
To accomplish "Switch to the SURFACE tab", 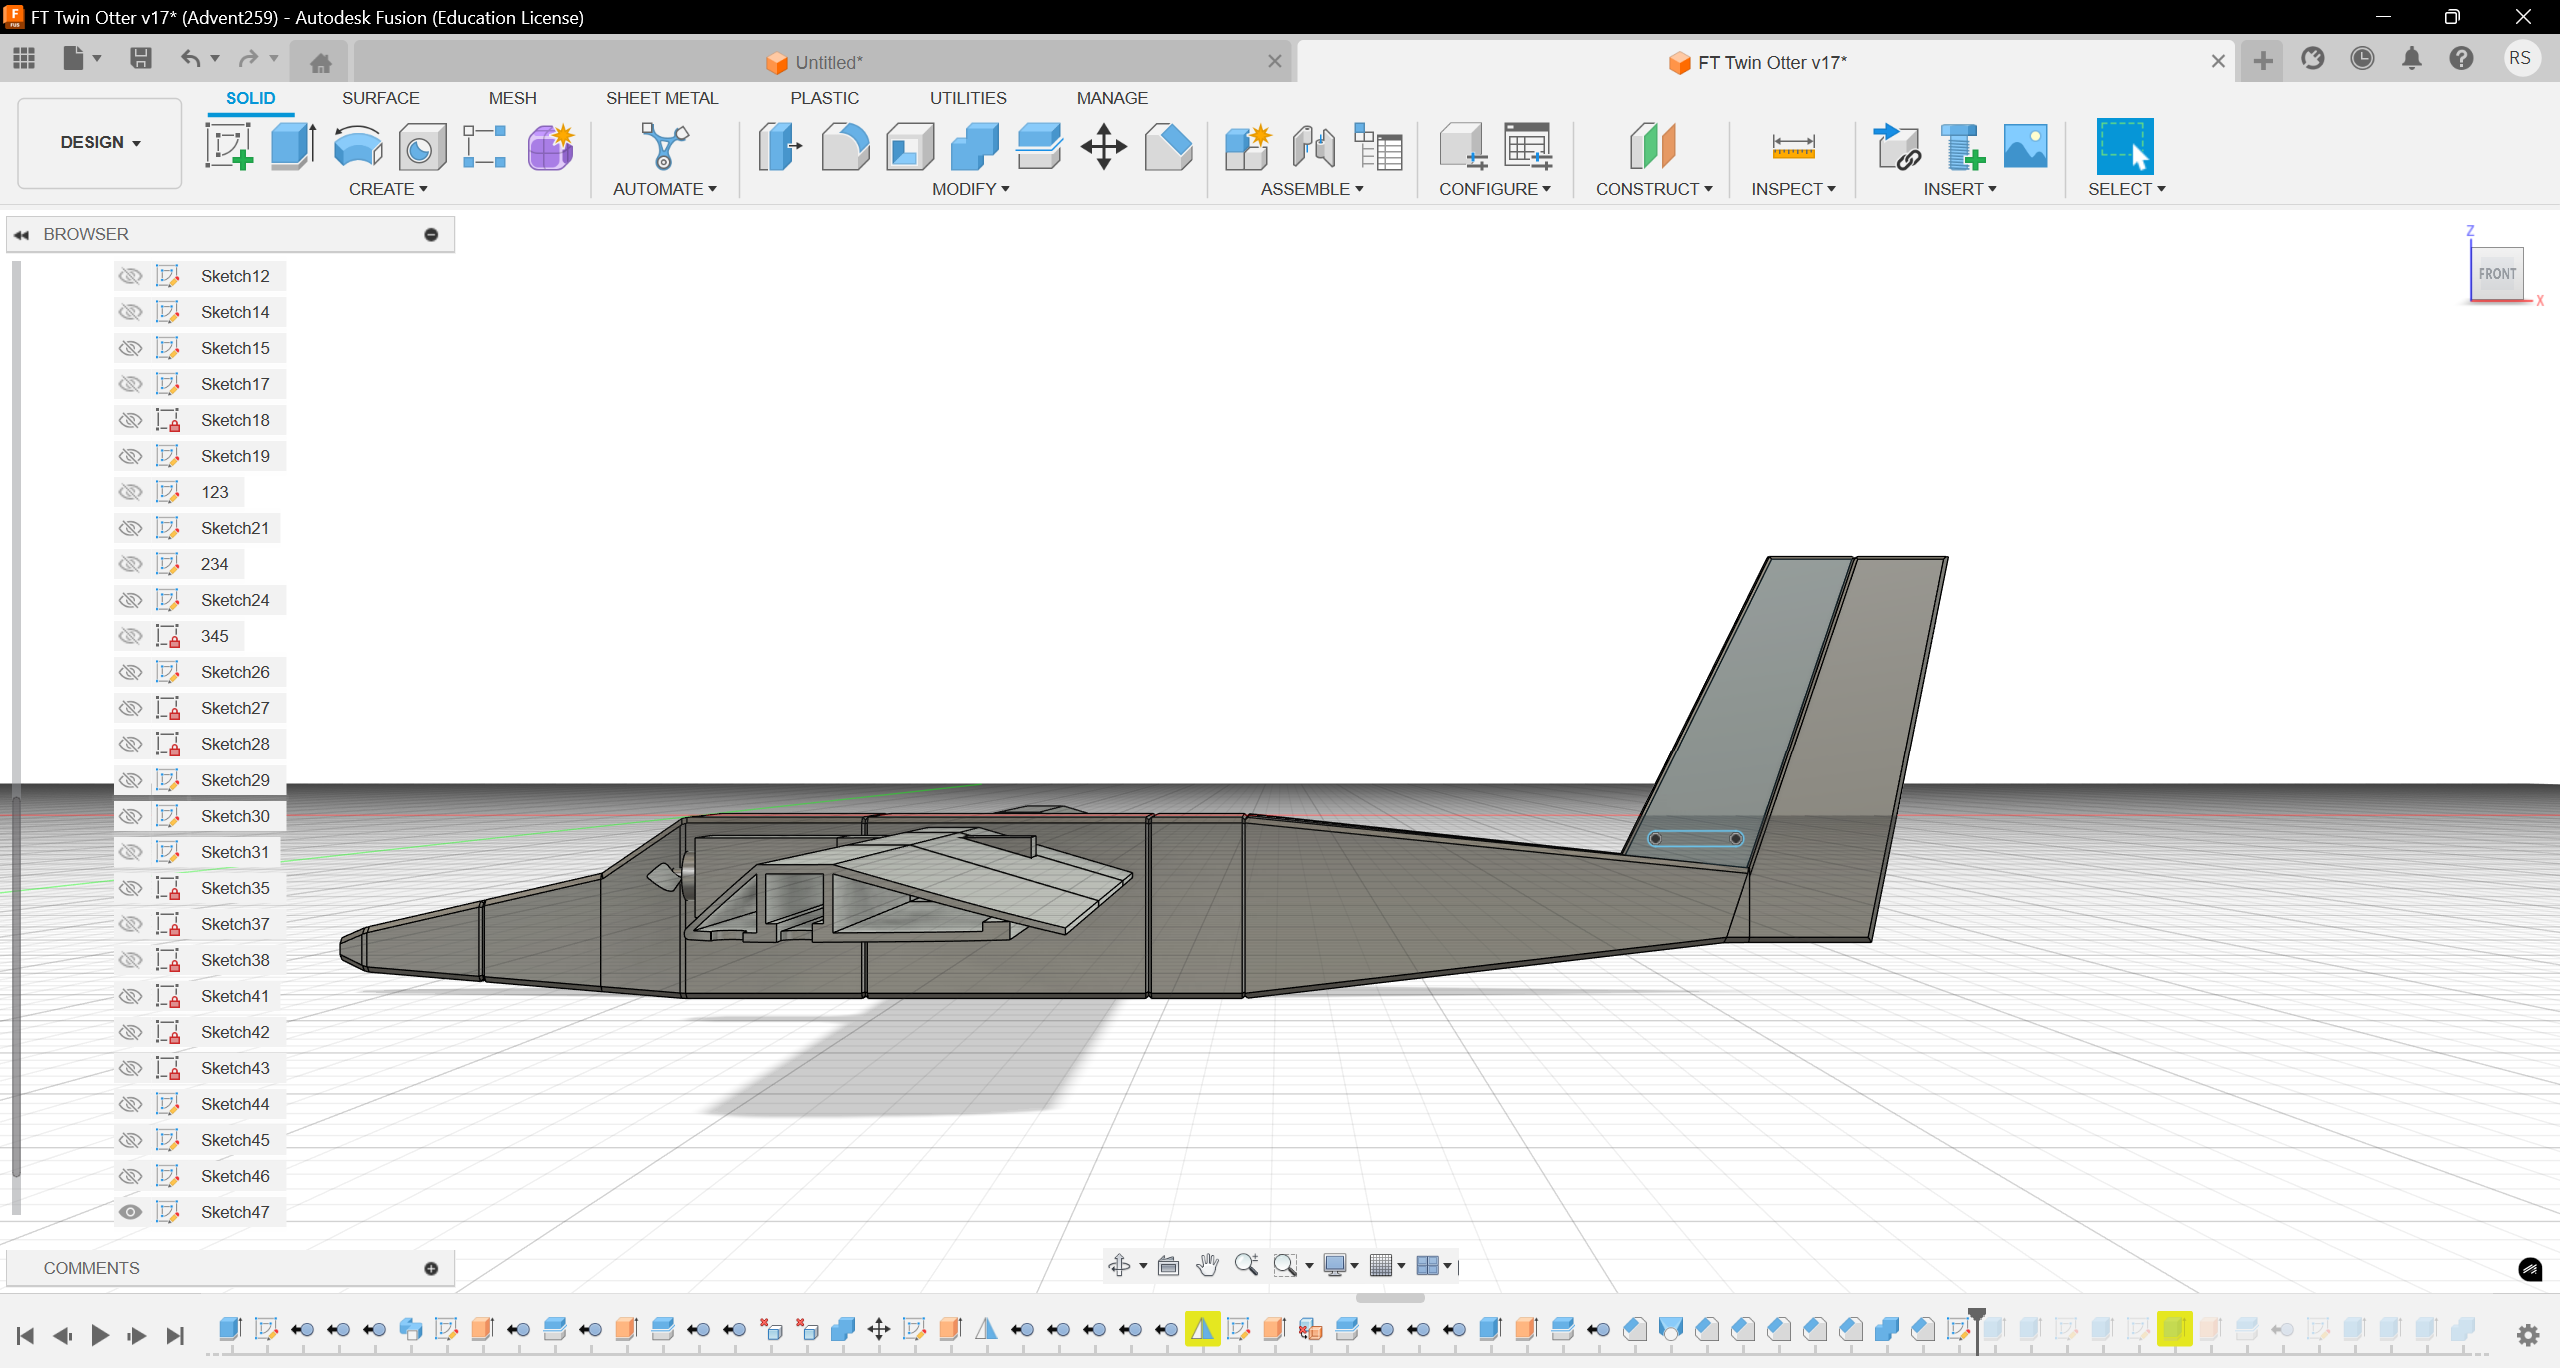I will (380, 98).
